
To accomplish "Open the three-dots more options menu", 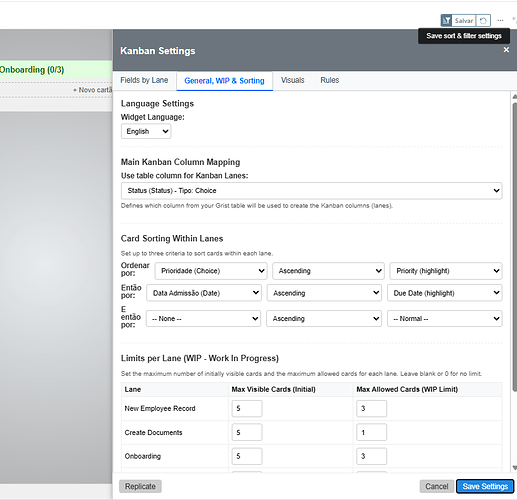I will tap(500, 21).
